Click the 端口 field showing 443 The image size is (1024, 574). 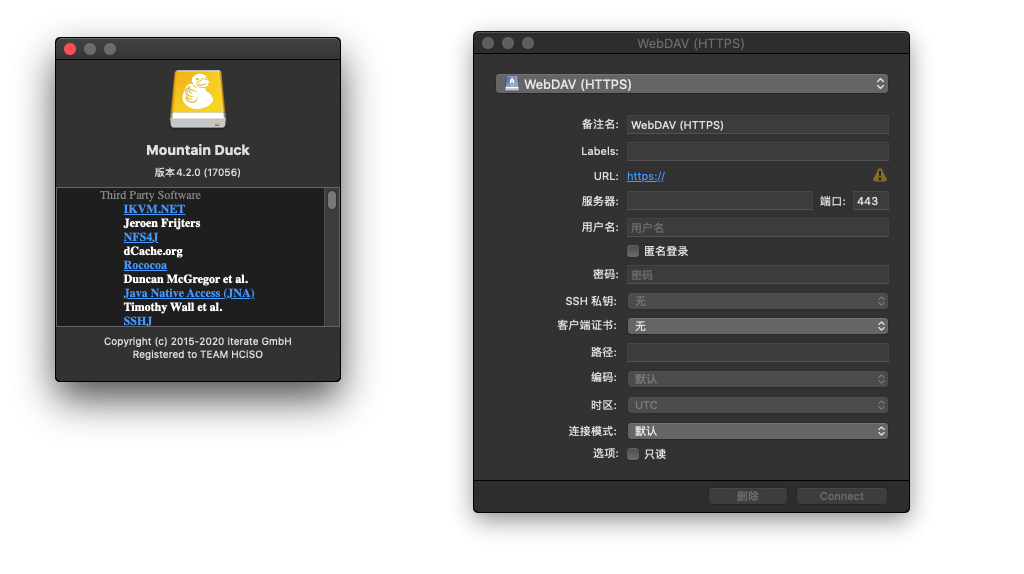[x=871, y=201]
